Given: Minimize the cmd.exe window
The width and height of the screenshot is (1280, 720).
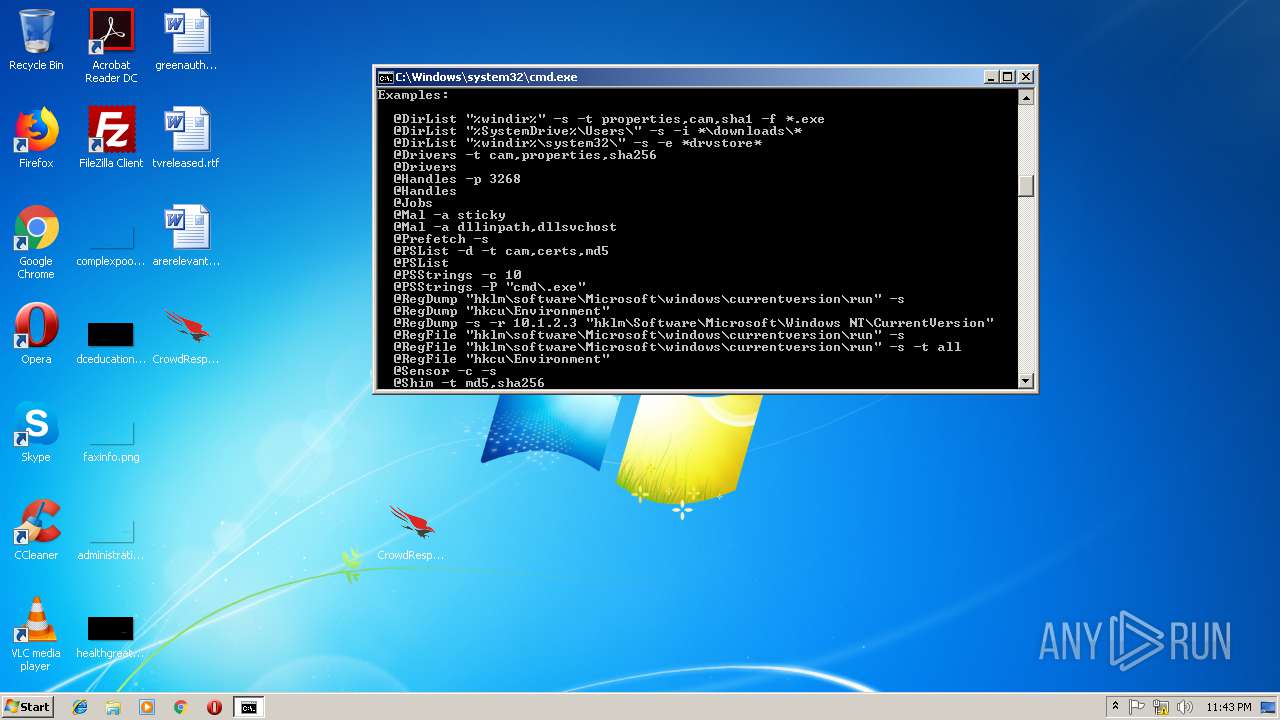Looking at the screenshot, I should point(991,77).
